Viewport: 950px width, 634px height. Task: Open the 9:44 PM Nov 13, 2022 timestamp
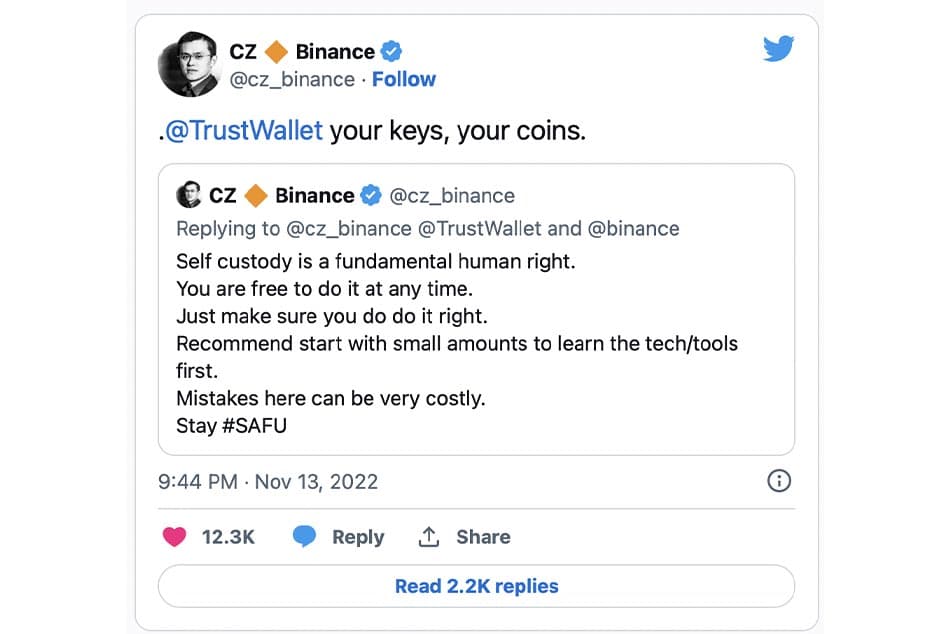coord(268,482)
